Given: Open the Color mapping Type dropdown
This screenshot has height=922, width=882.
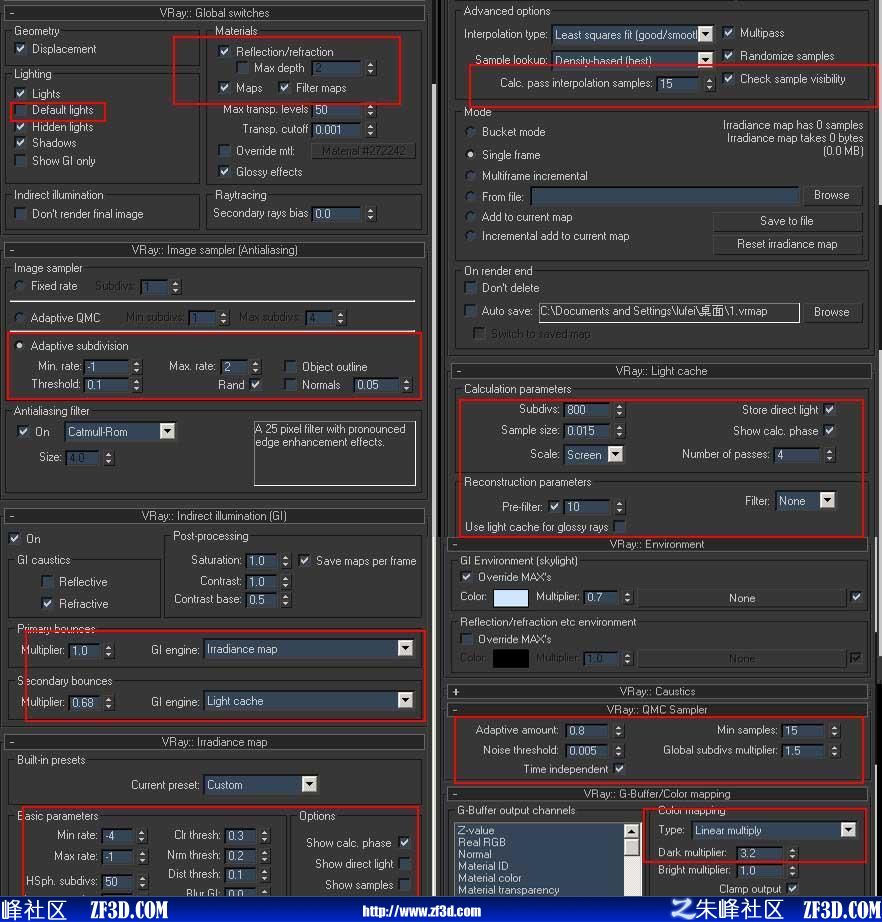Looking at the screenshot, I should (848, 830).
